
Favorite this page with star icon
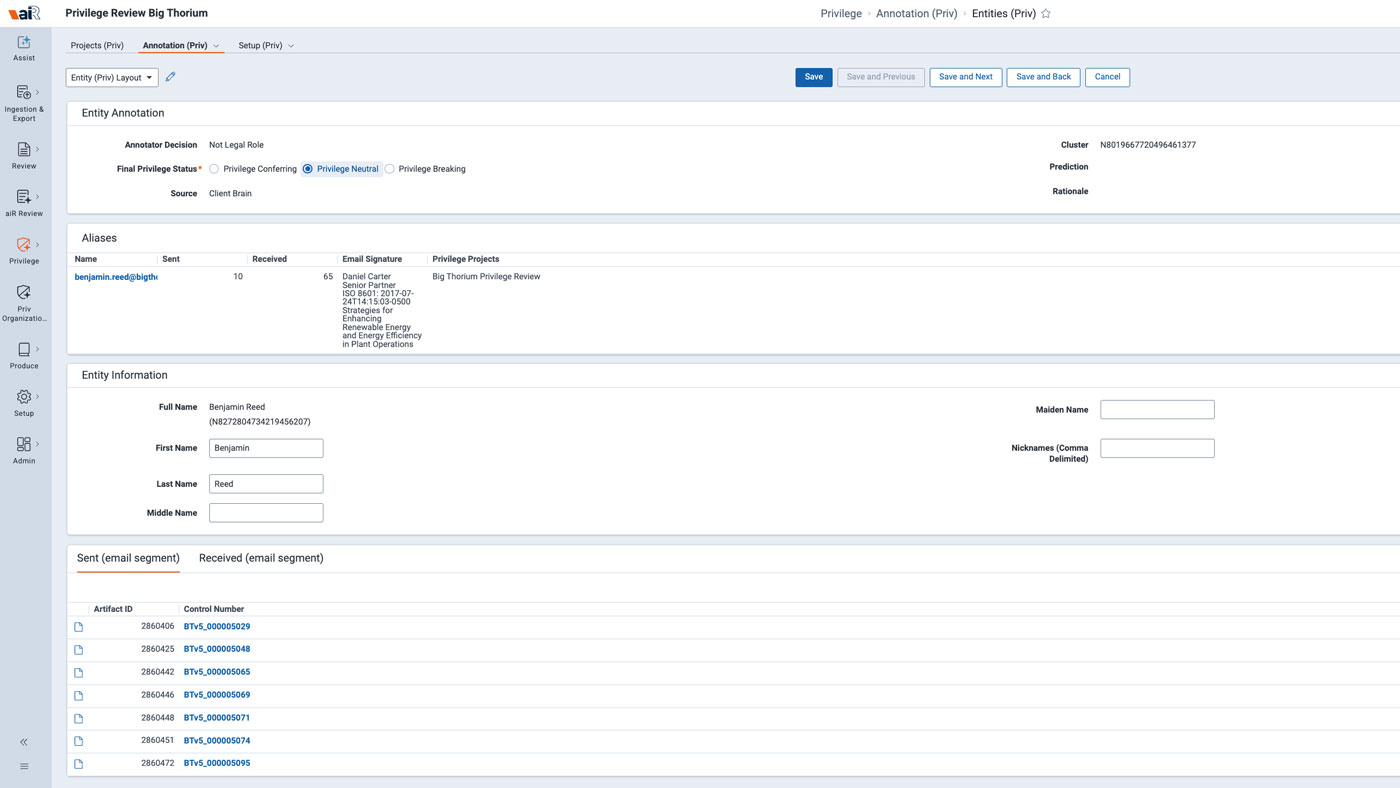point(1046,14)
